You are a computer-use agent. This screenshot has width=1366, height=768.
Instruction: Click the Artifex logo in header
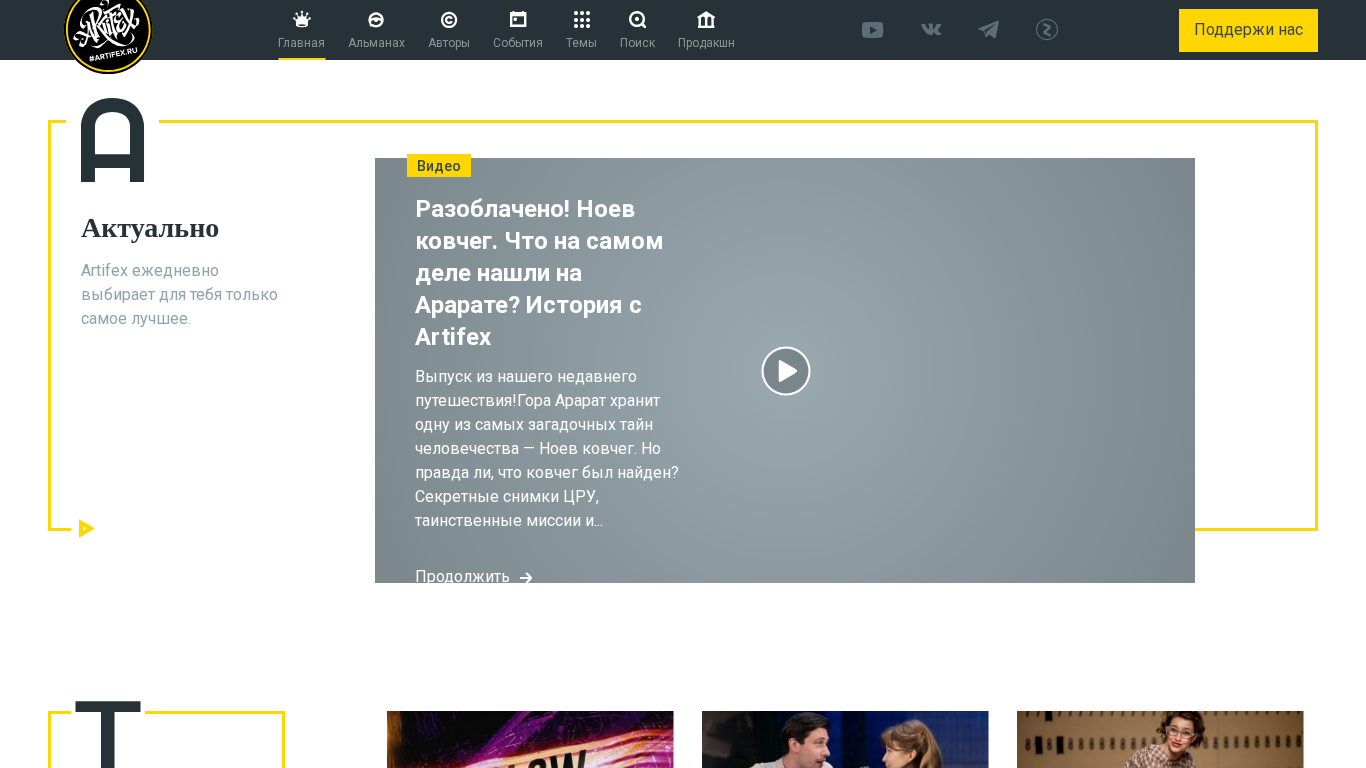(x=108, y=32)
